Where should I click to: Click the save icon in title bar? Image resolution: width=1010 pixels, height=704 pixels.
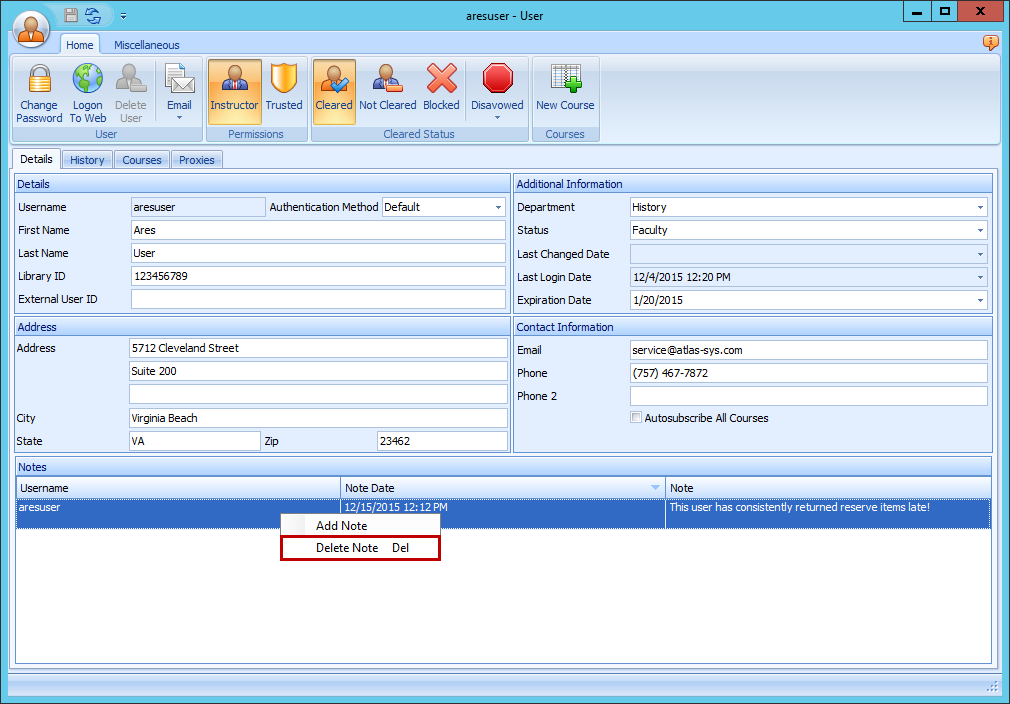click(71, 15)
